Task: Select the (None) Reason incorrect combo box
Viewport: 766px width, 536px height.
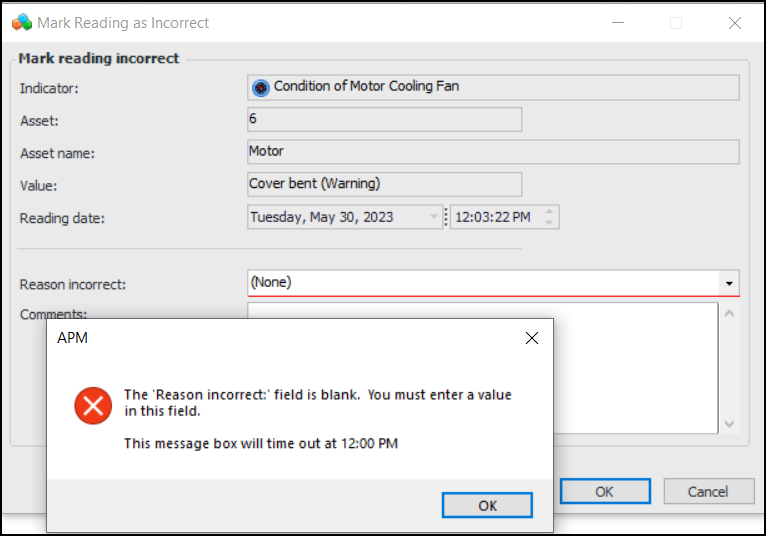Action: (x=484, y=283)
